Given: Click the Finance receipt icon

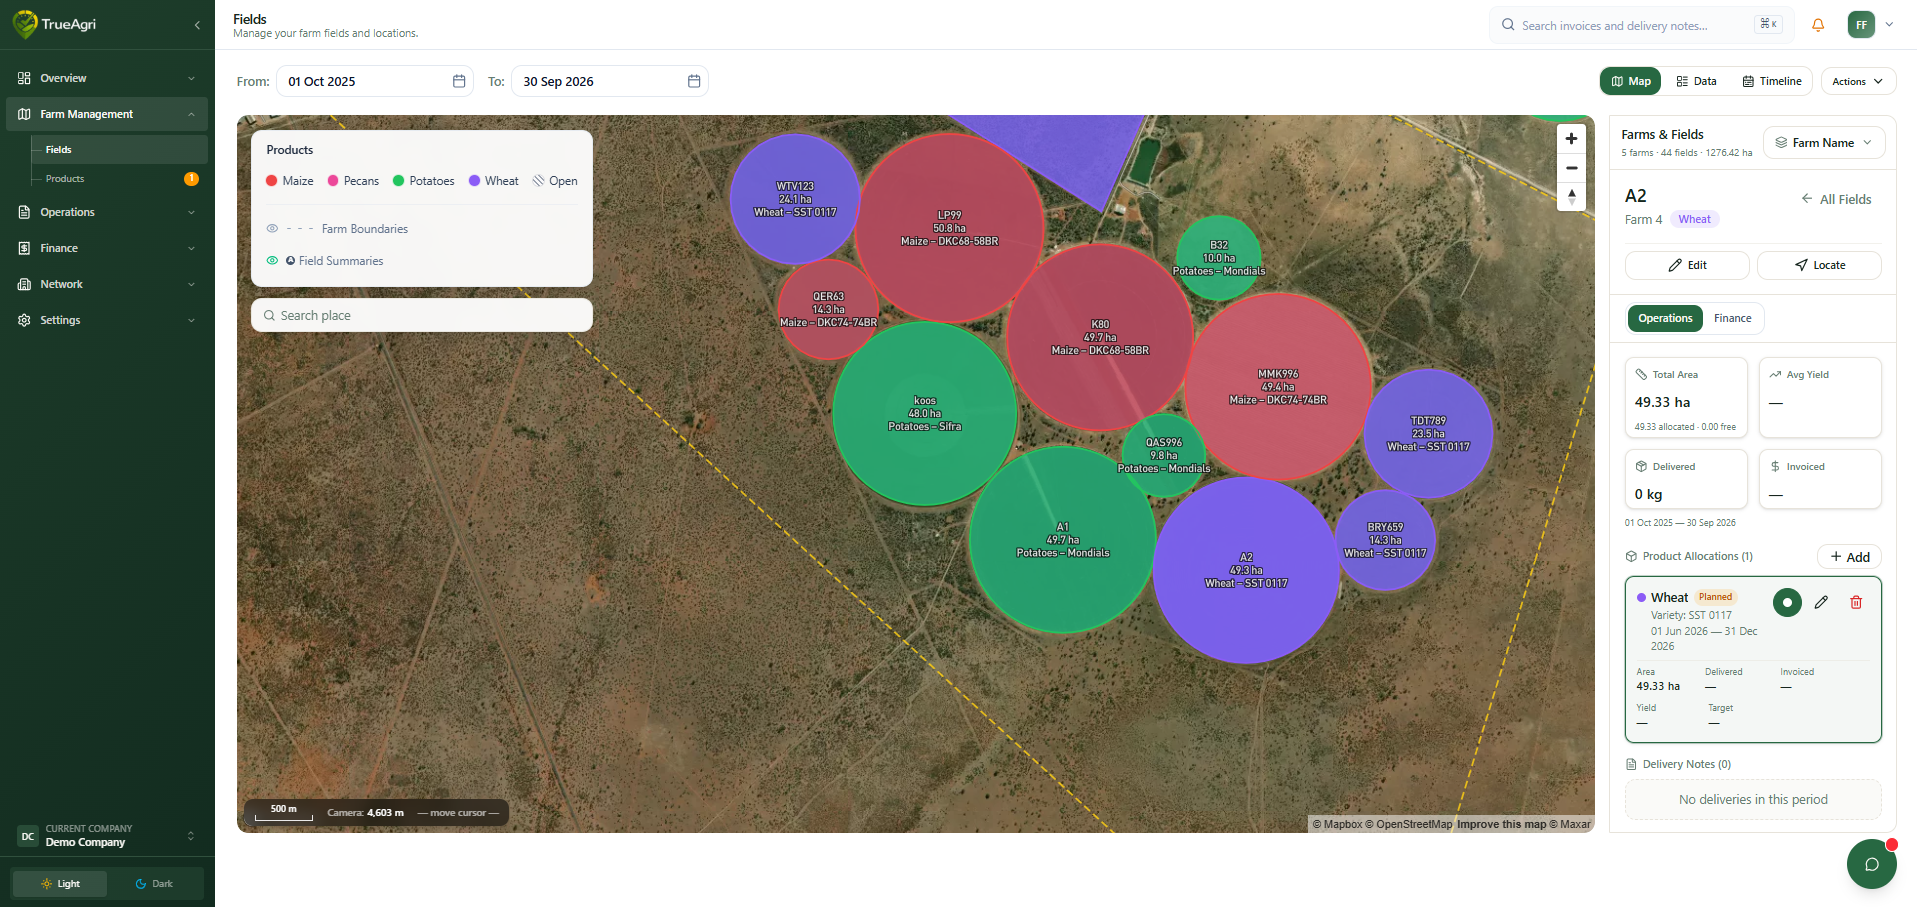Looking at the screenshot, I should 24,248.
